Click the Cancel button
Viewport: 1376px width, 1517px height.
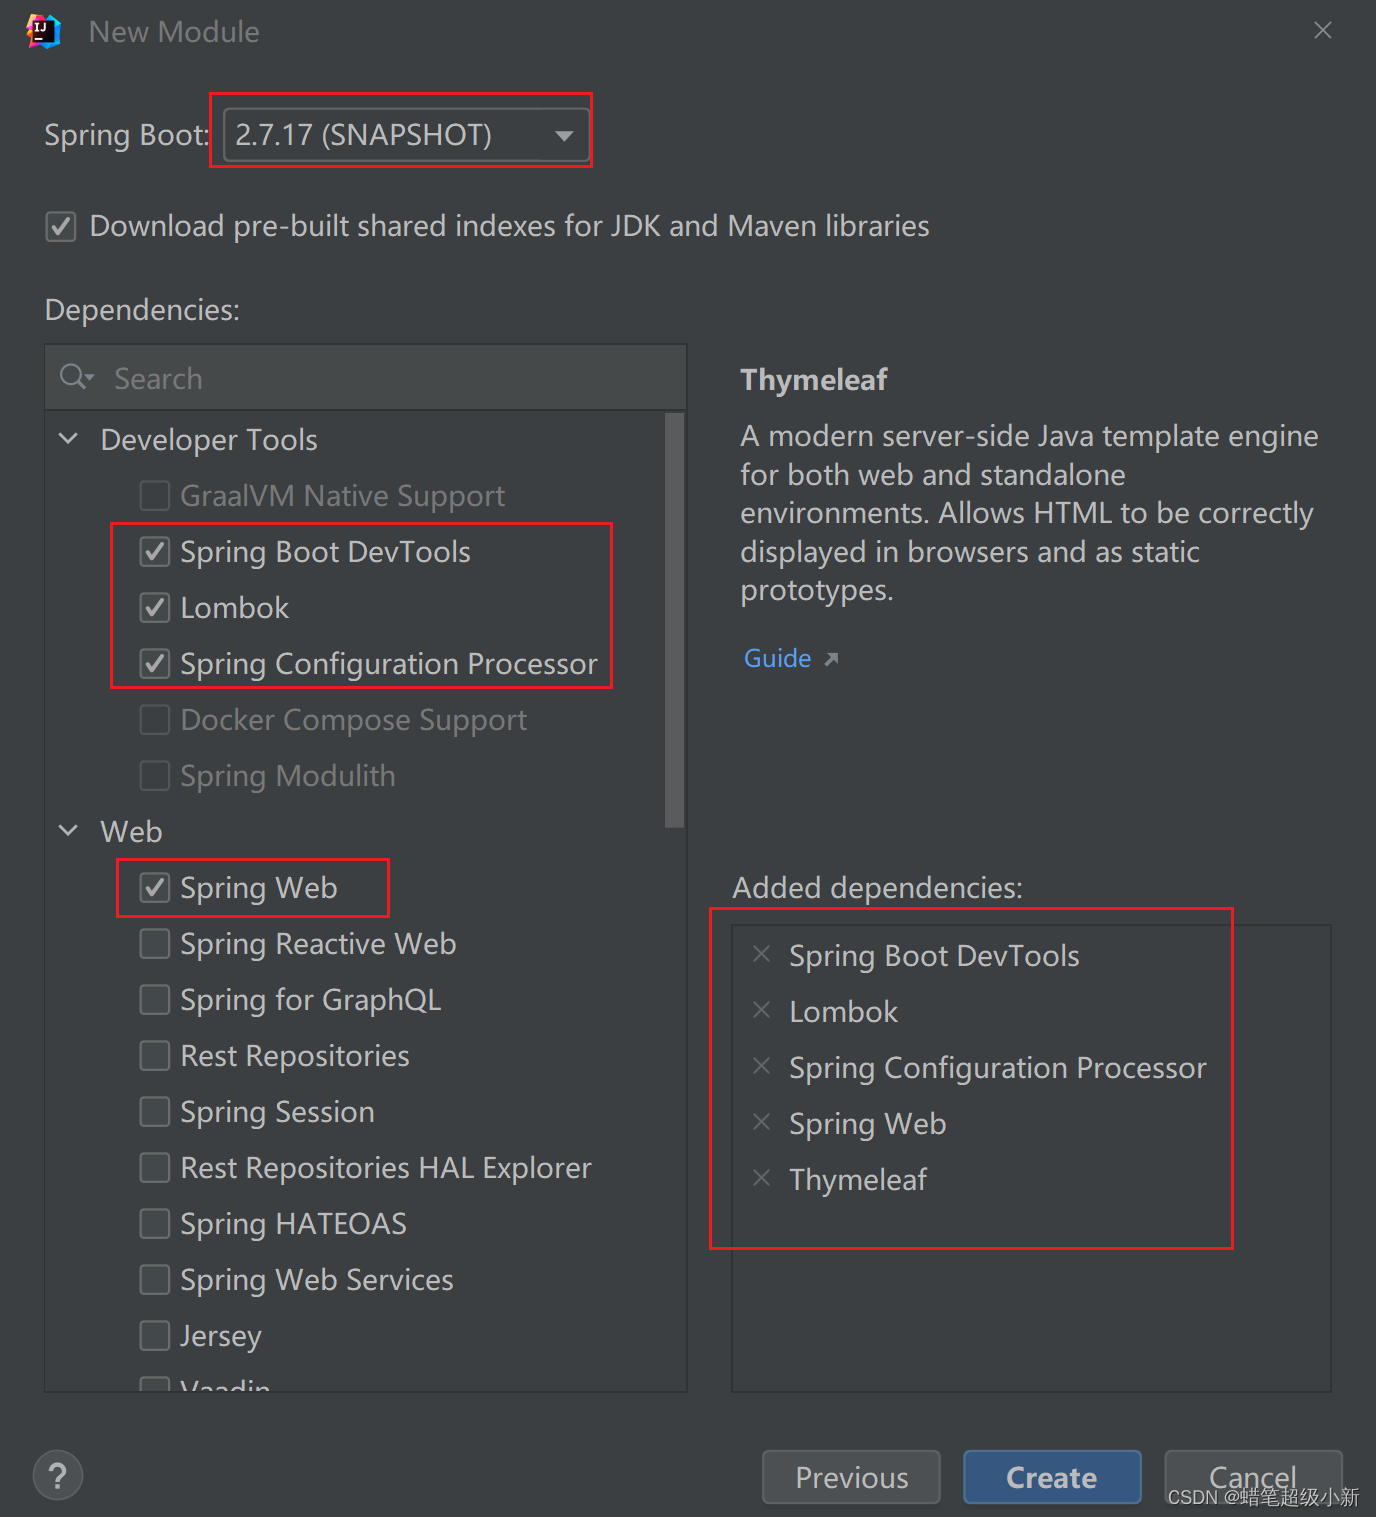click(1253, 1477)
